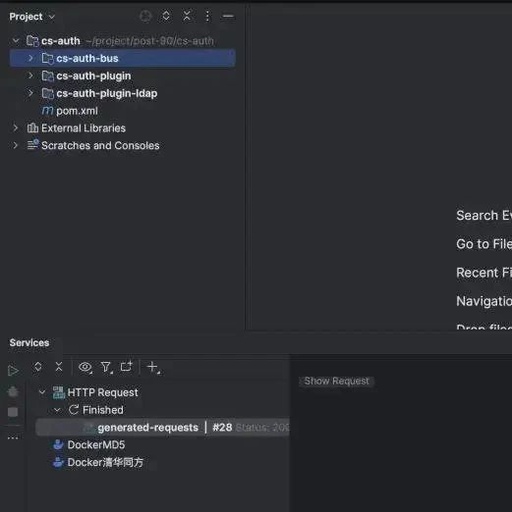Select Scratches and Consoles label
The height and width of the screenshot is (512, 512).
(x=100, y=145)
